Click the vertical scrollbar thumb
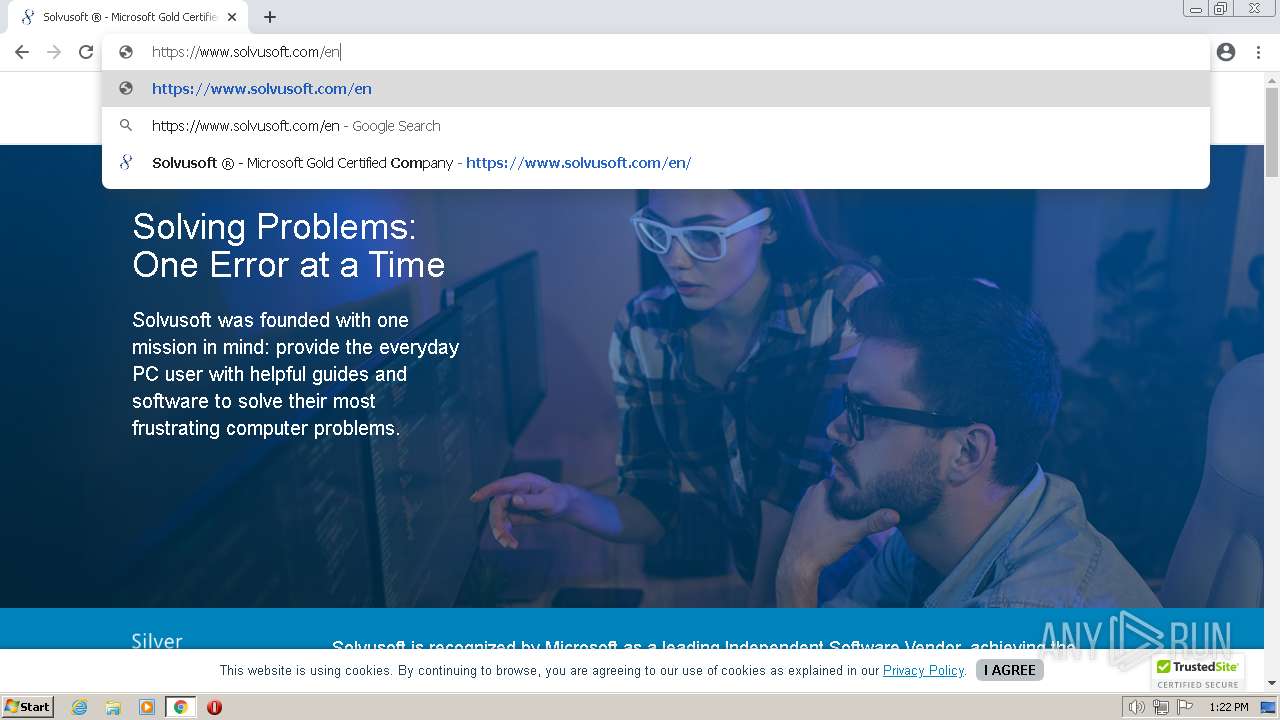 coord(1272,132)
